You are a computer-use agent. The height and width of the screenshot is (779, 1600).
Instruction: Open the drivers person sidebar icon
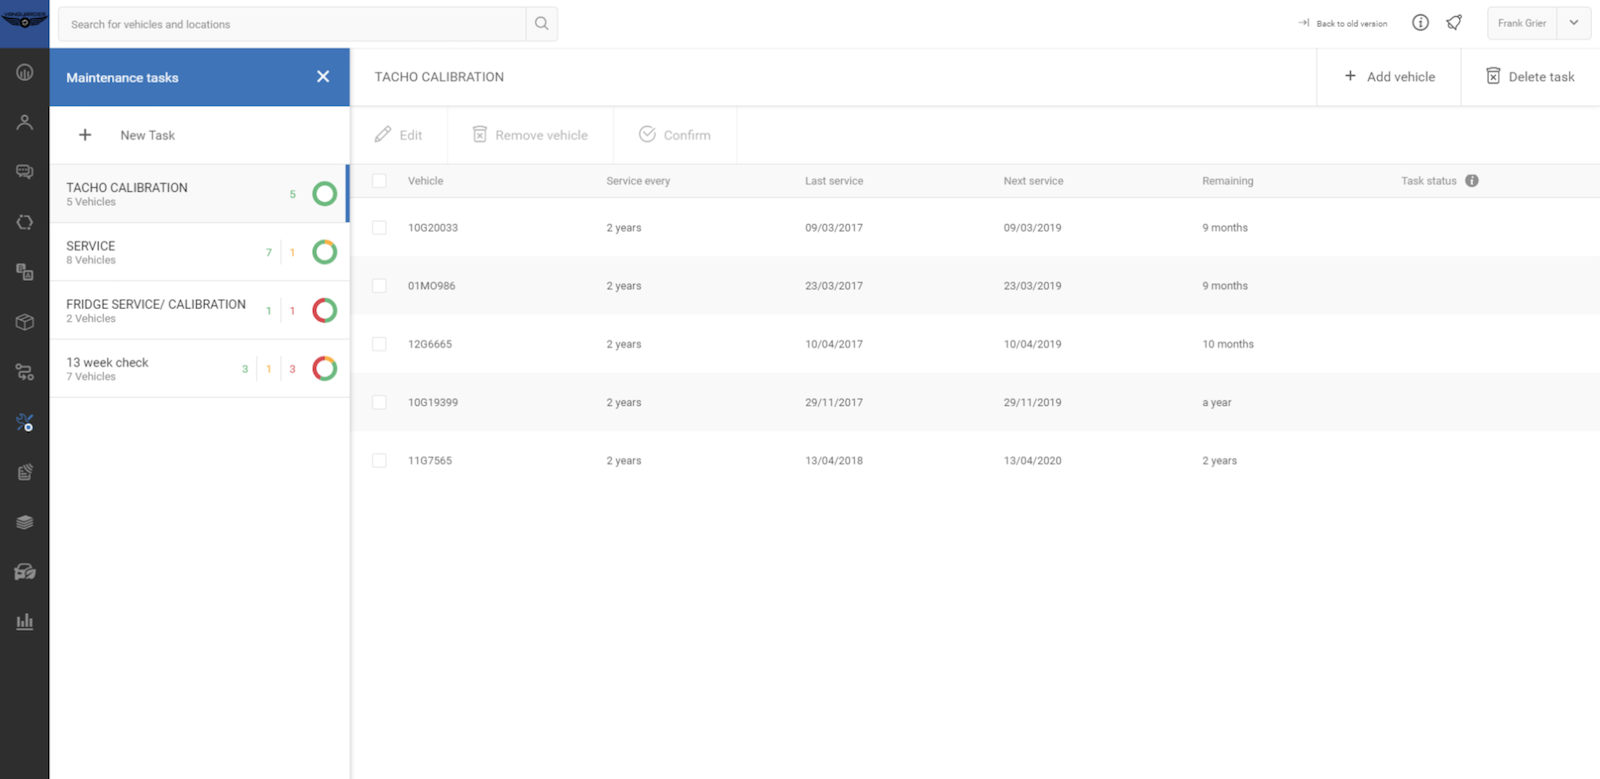pos(25,122)
